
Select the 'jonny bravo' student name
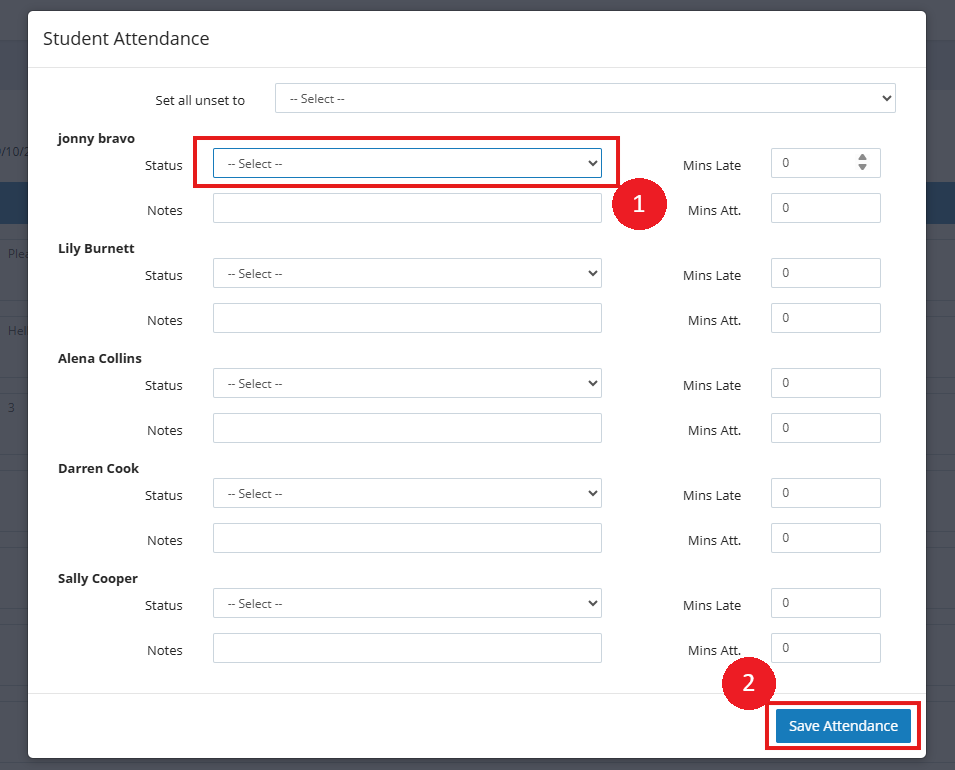tap(96, 139)
